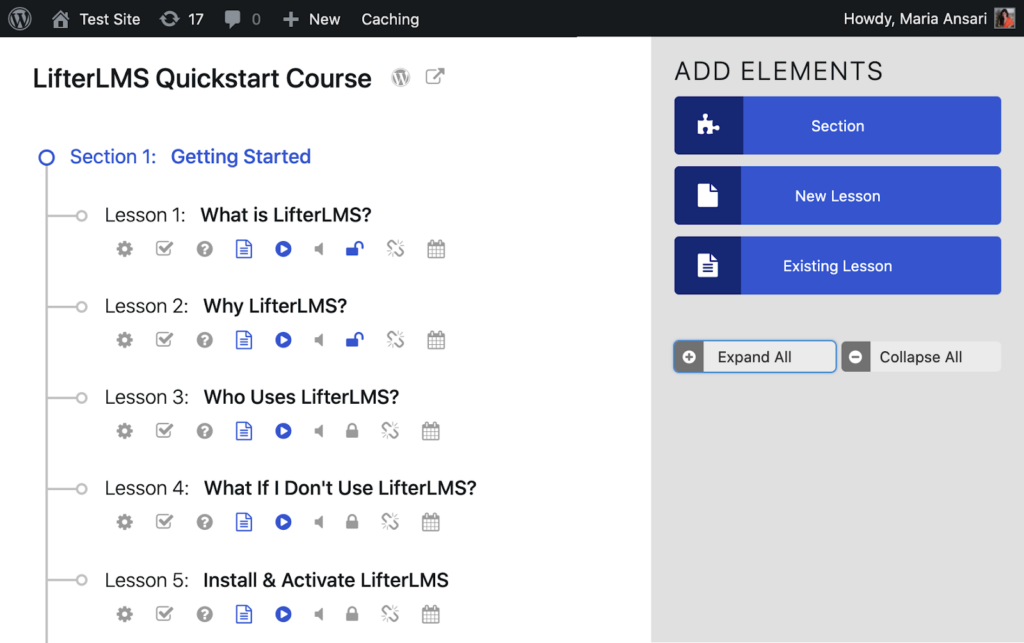The image size is (1024, 643).
Task: Open settings gear for Lesson 5
Action: 125,614
